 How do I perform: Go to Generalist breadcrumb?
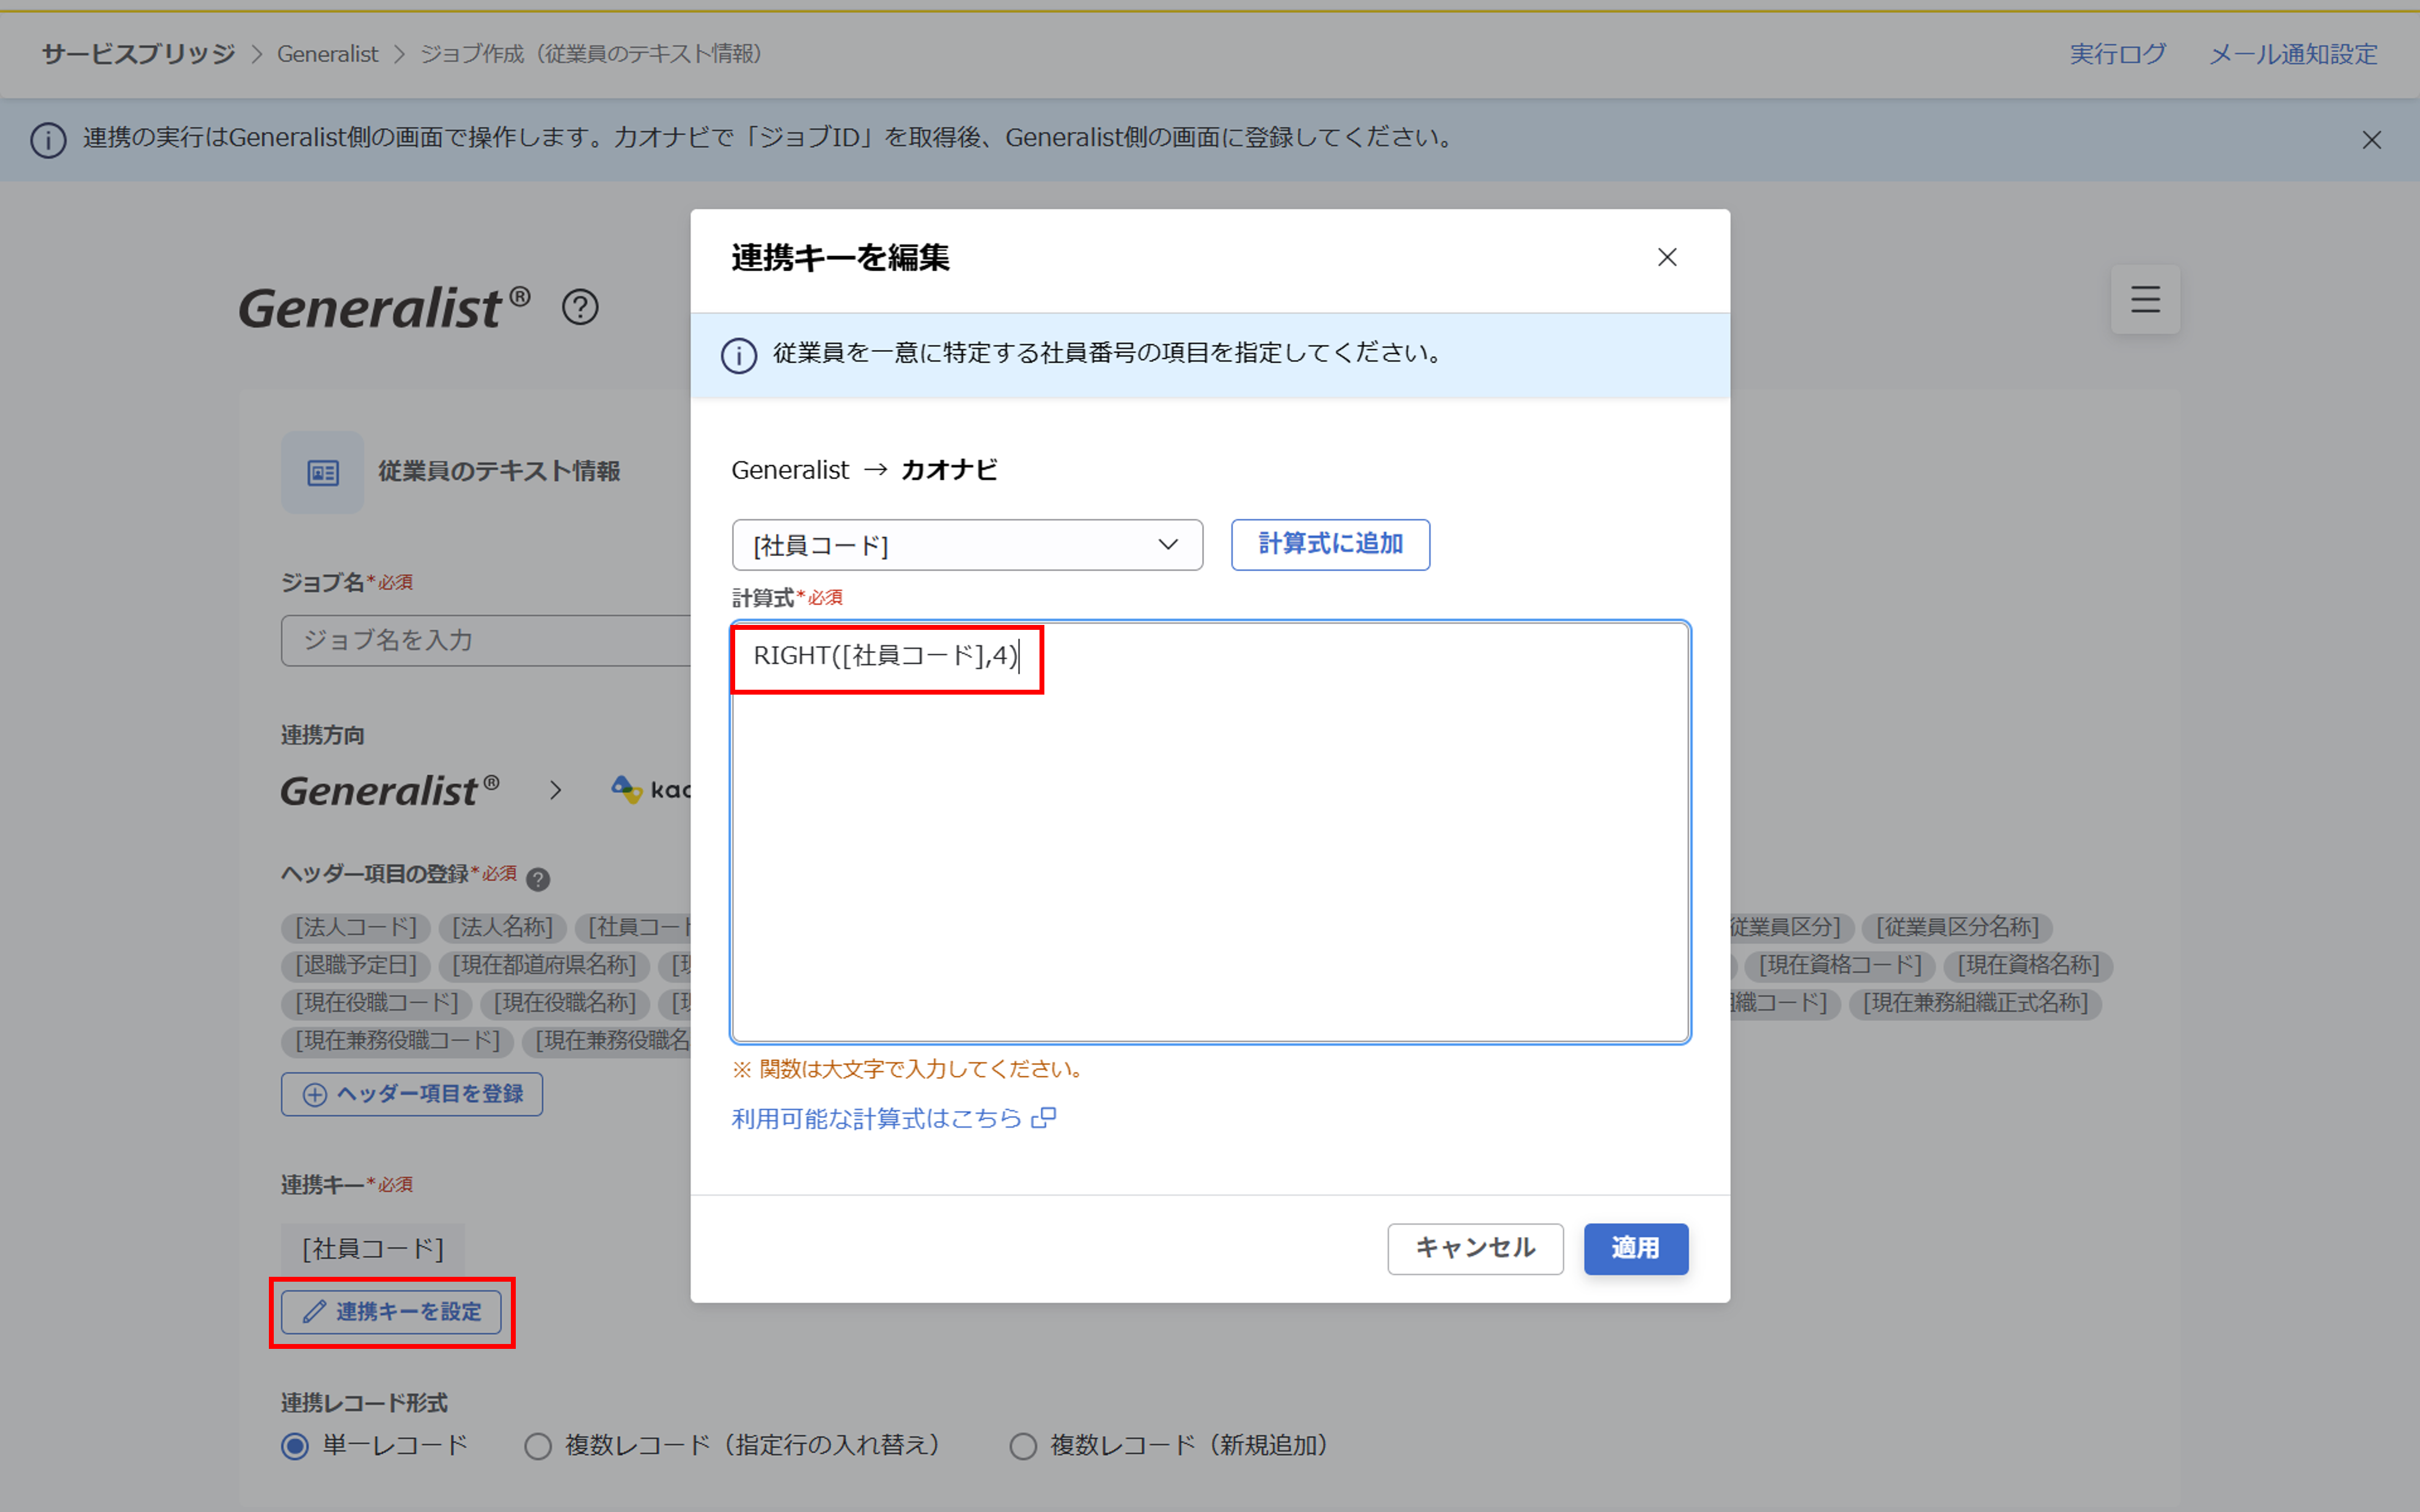pos(328,54)
